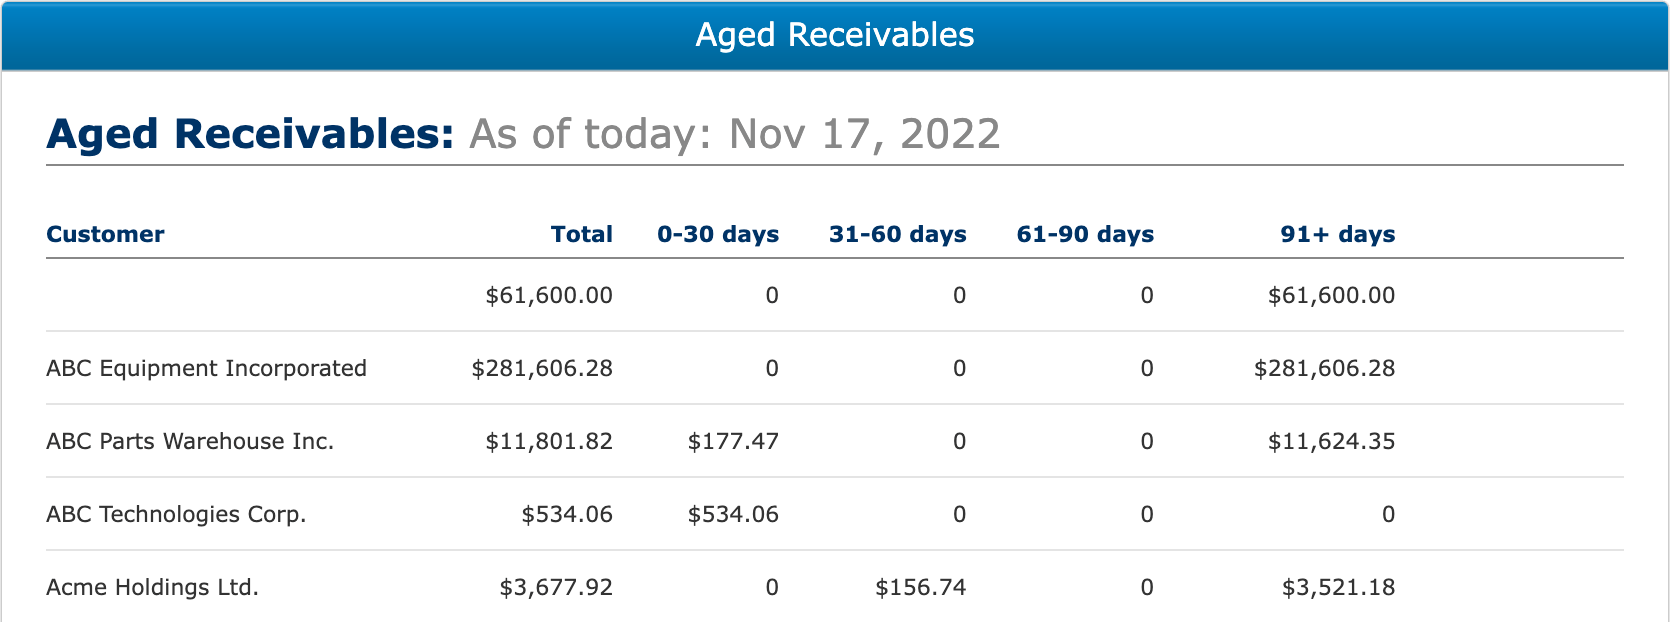1670x622 pixels.
Task: Select the $3,521.18 overdue amount
Action: [x=1338, y=587]
